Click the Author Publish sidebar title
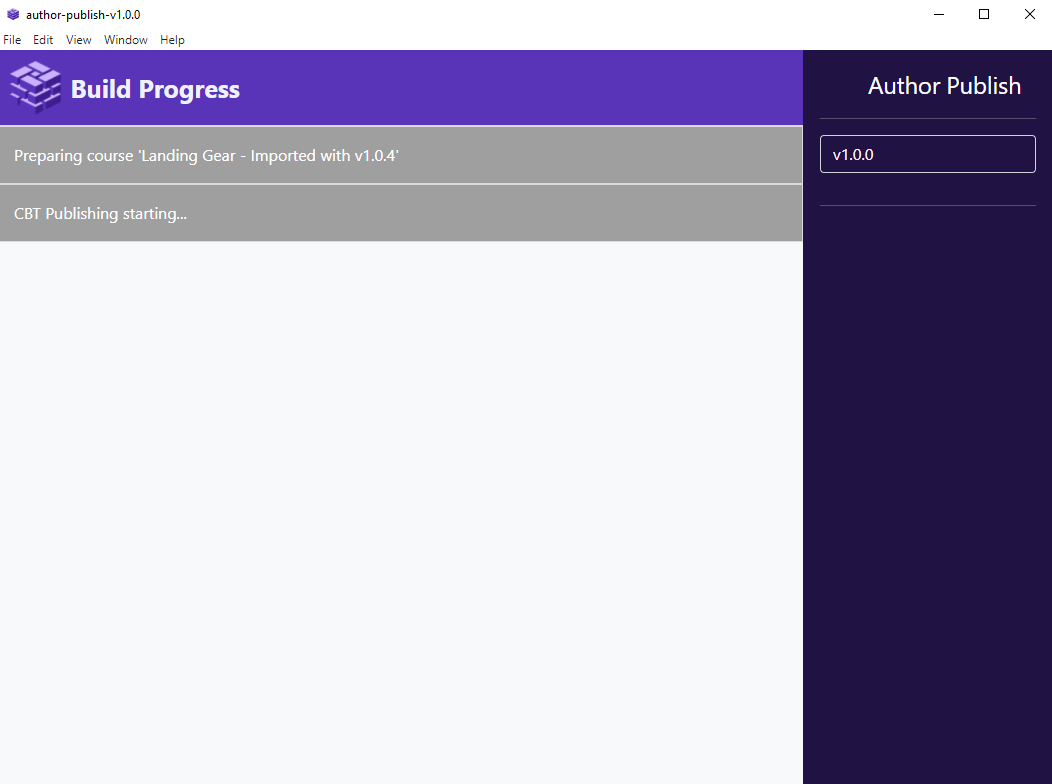Image resolution: width=1052 pixels, height=784 pixels. point(944,86)
